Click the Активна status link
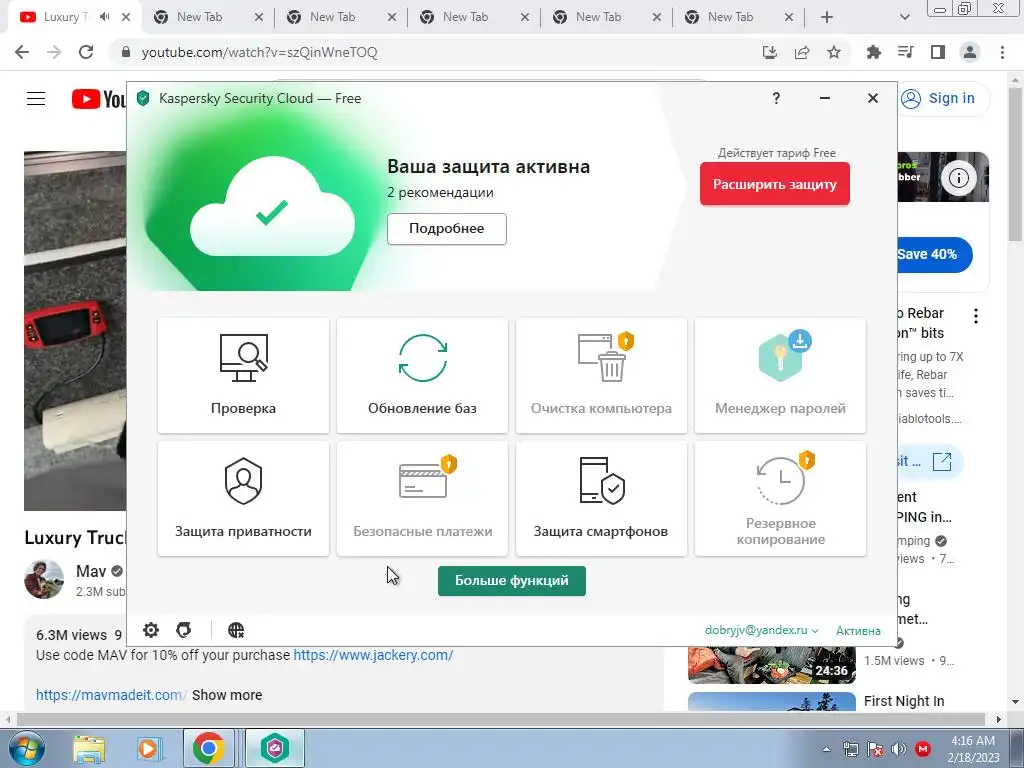This screenshot has height=768, width=1024. pos(858,631)
